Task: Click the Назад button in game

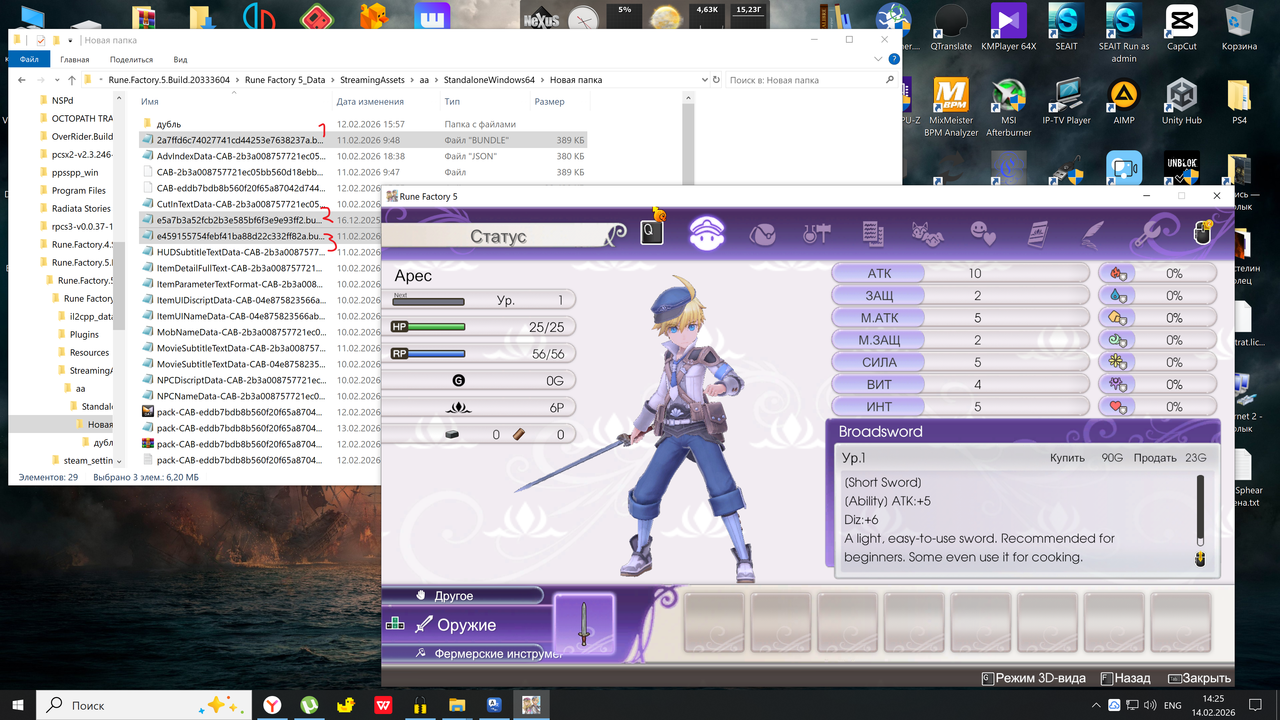Action: (x=1124, y=678)
